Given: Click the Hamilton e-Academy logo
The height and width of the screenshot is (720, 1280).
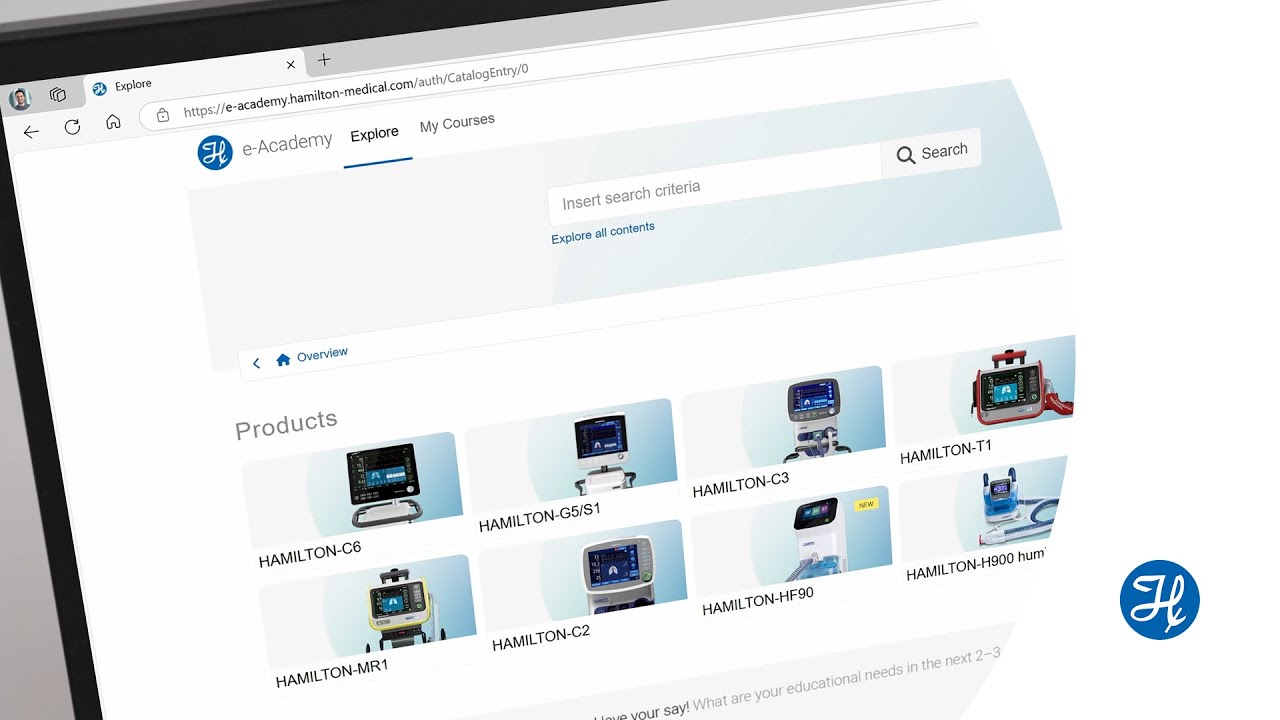Looking at the screenshot, I should coord(214,152).
